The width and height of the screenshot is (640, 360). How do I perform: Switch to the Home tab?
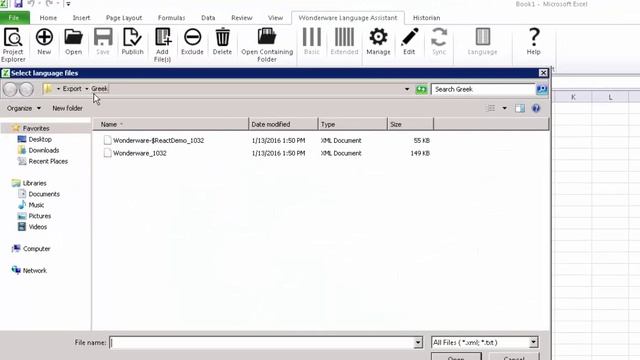coord(48,18)
